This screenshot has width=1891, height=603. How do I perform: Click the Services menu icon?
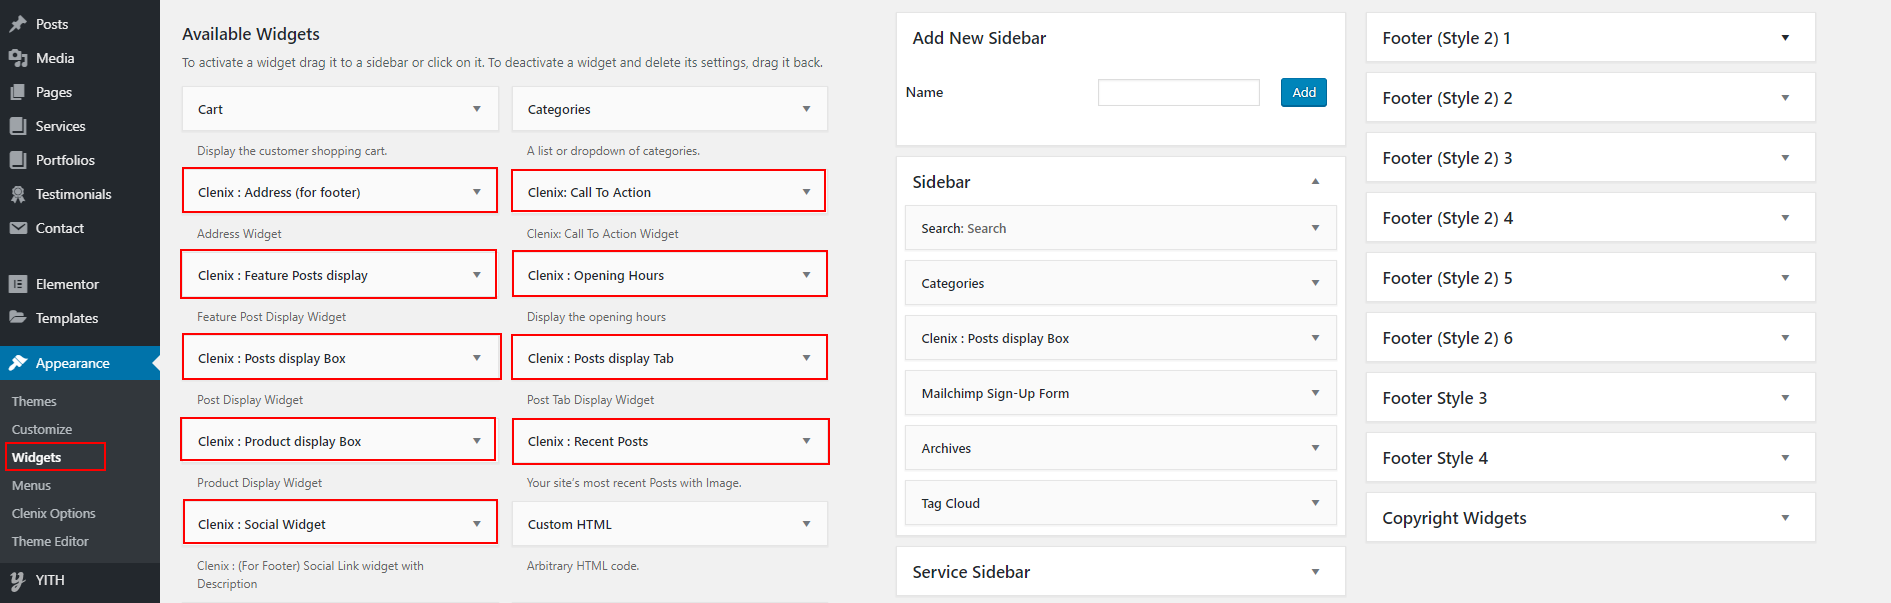18,126
